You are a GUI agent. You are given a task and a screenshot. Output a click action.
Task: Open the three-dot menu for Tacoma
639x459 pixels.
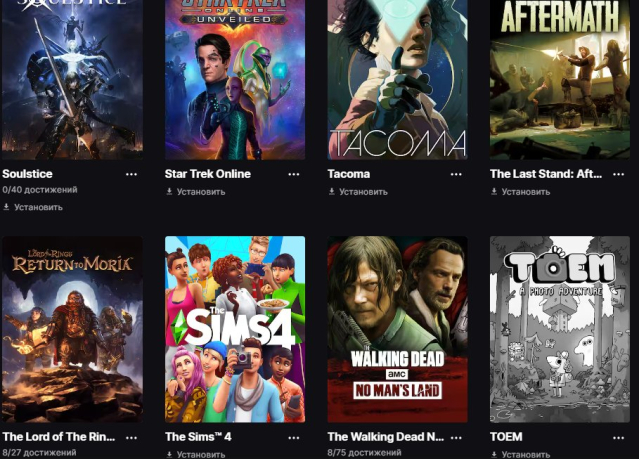point(456,174)
